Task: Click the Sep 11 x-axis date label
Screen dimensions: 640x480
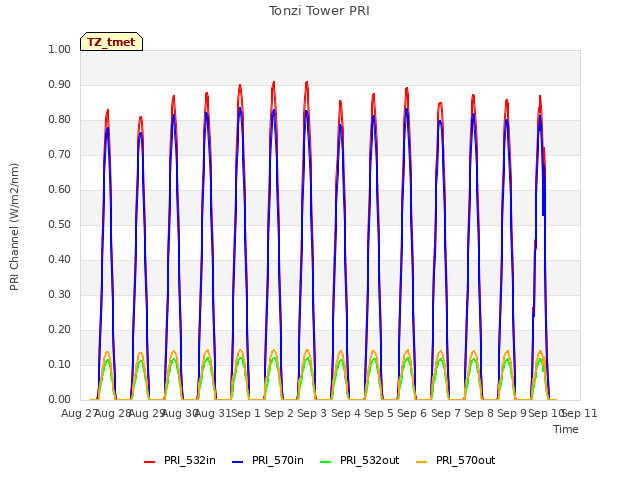Action: (x=580, y=413)
